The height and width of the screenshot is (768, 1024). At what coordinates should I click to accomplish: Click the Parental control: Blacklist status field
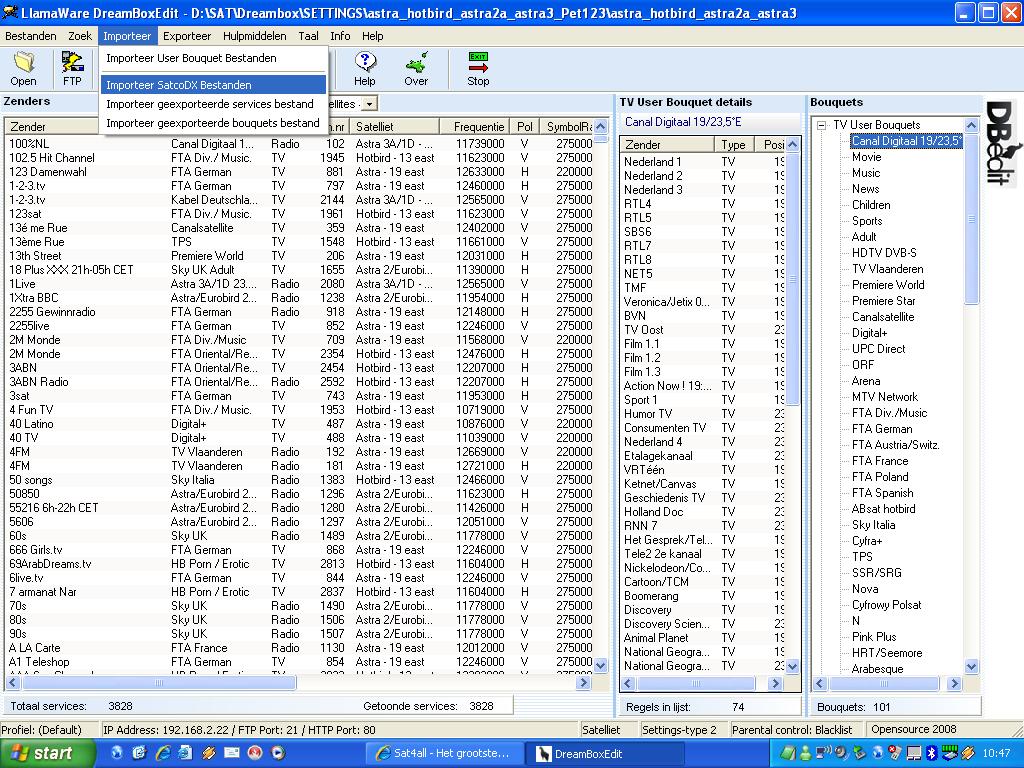pos(793,729)
